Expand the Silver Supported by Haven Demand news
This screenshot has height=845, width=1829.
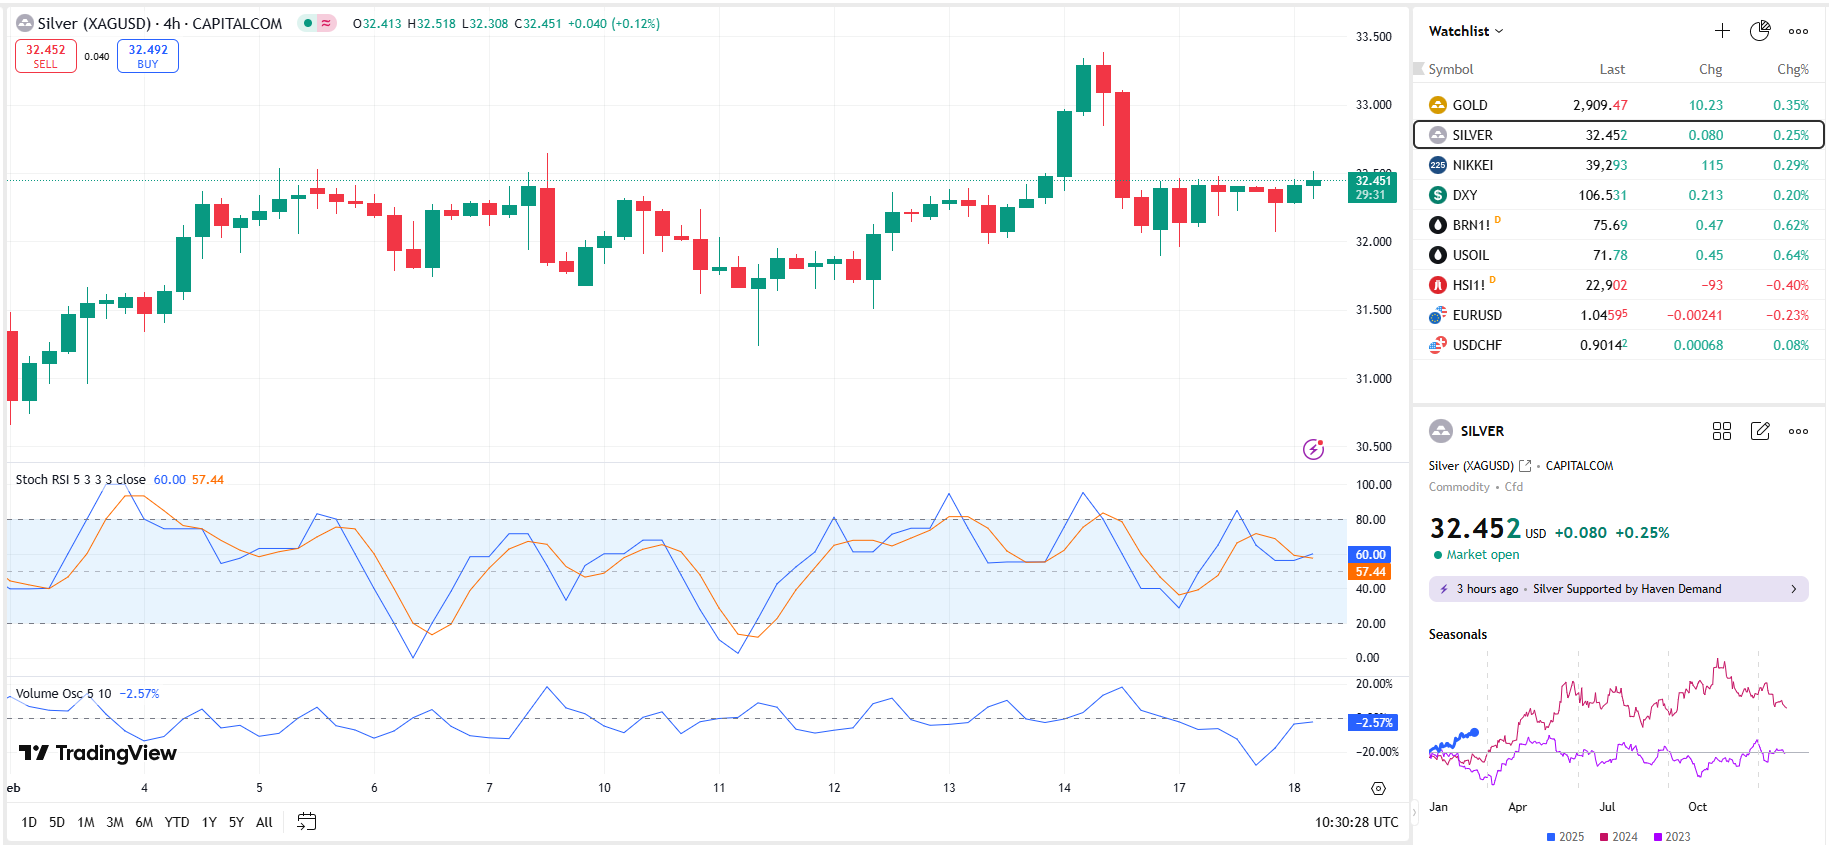pyautogui.click(x=1618, y=589)
